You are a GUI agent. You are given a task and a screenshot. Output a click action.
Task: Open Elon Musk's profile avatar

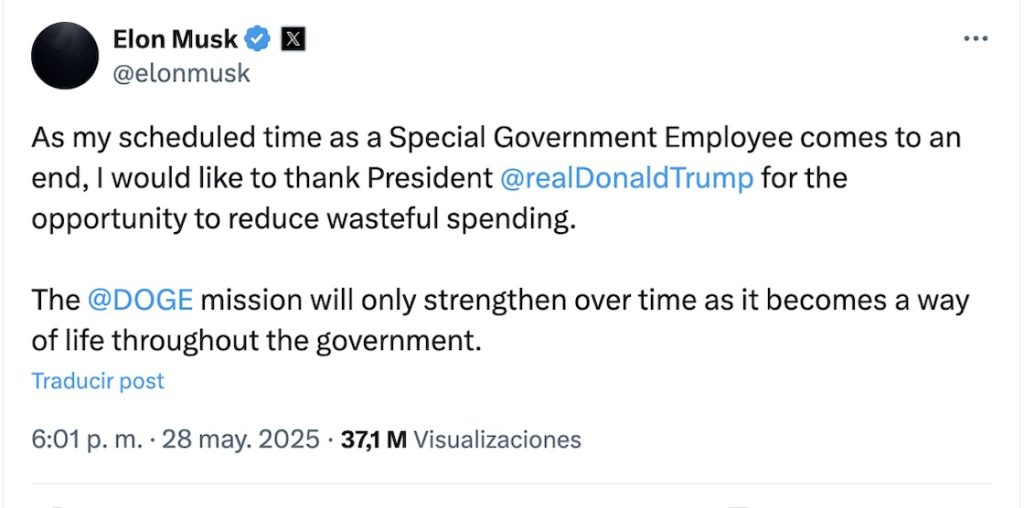(64, 56)
